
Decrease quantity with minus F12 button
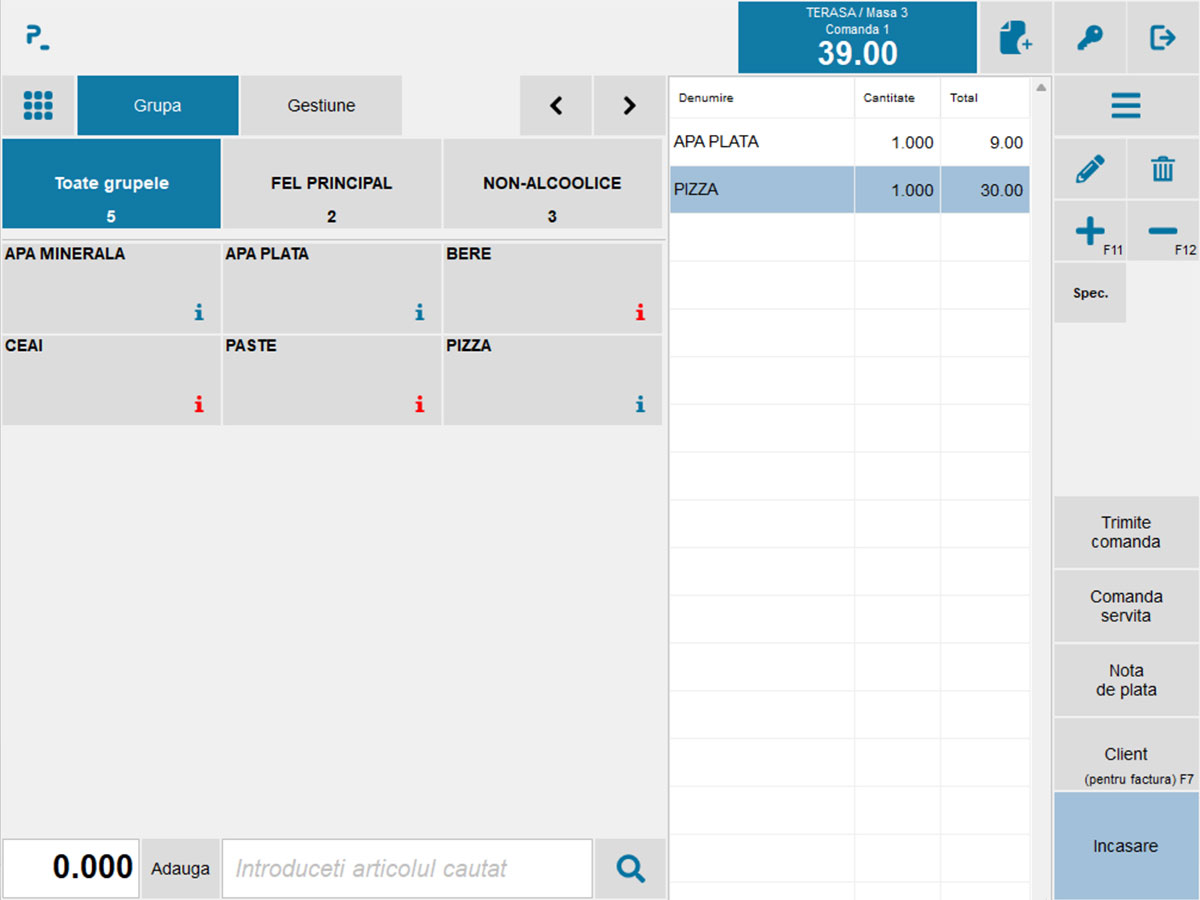click(x=1163, y=231)
